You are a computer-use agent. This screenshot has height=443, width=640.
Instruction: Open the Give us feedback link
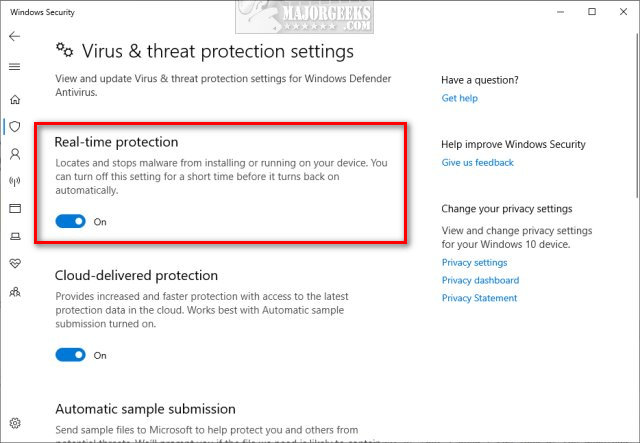tap(477, 162)
